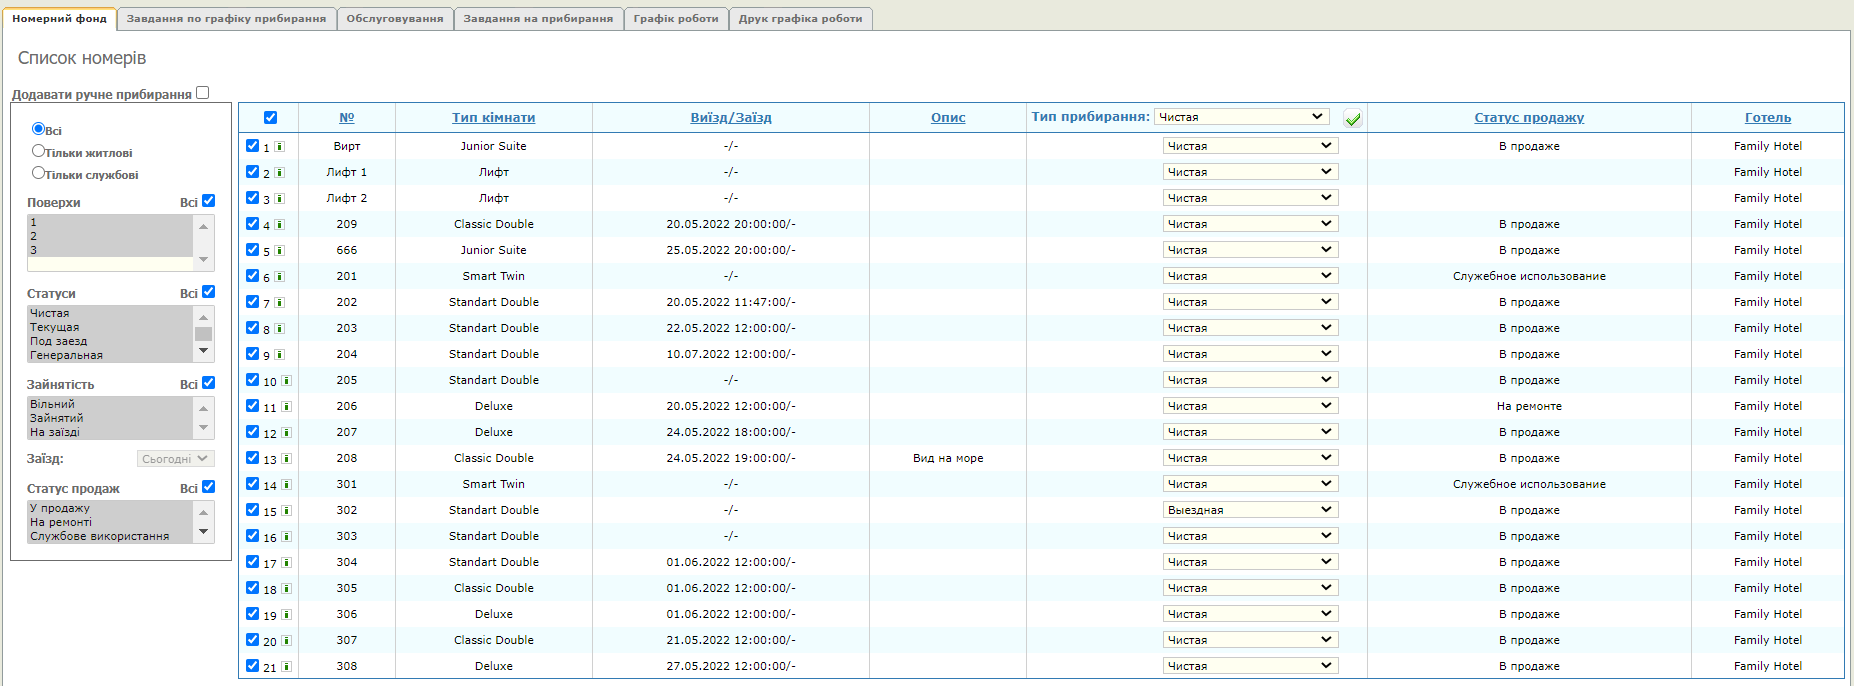The height and width of the screenshot is (686, 1854).
Task: Click the green checkmark apply cleaning type icon
Action: pos(1353,119)
